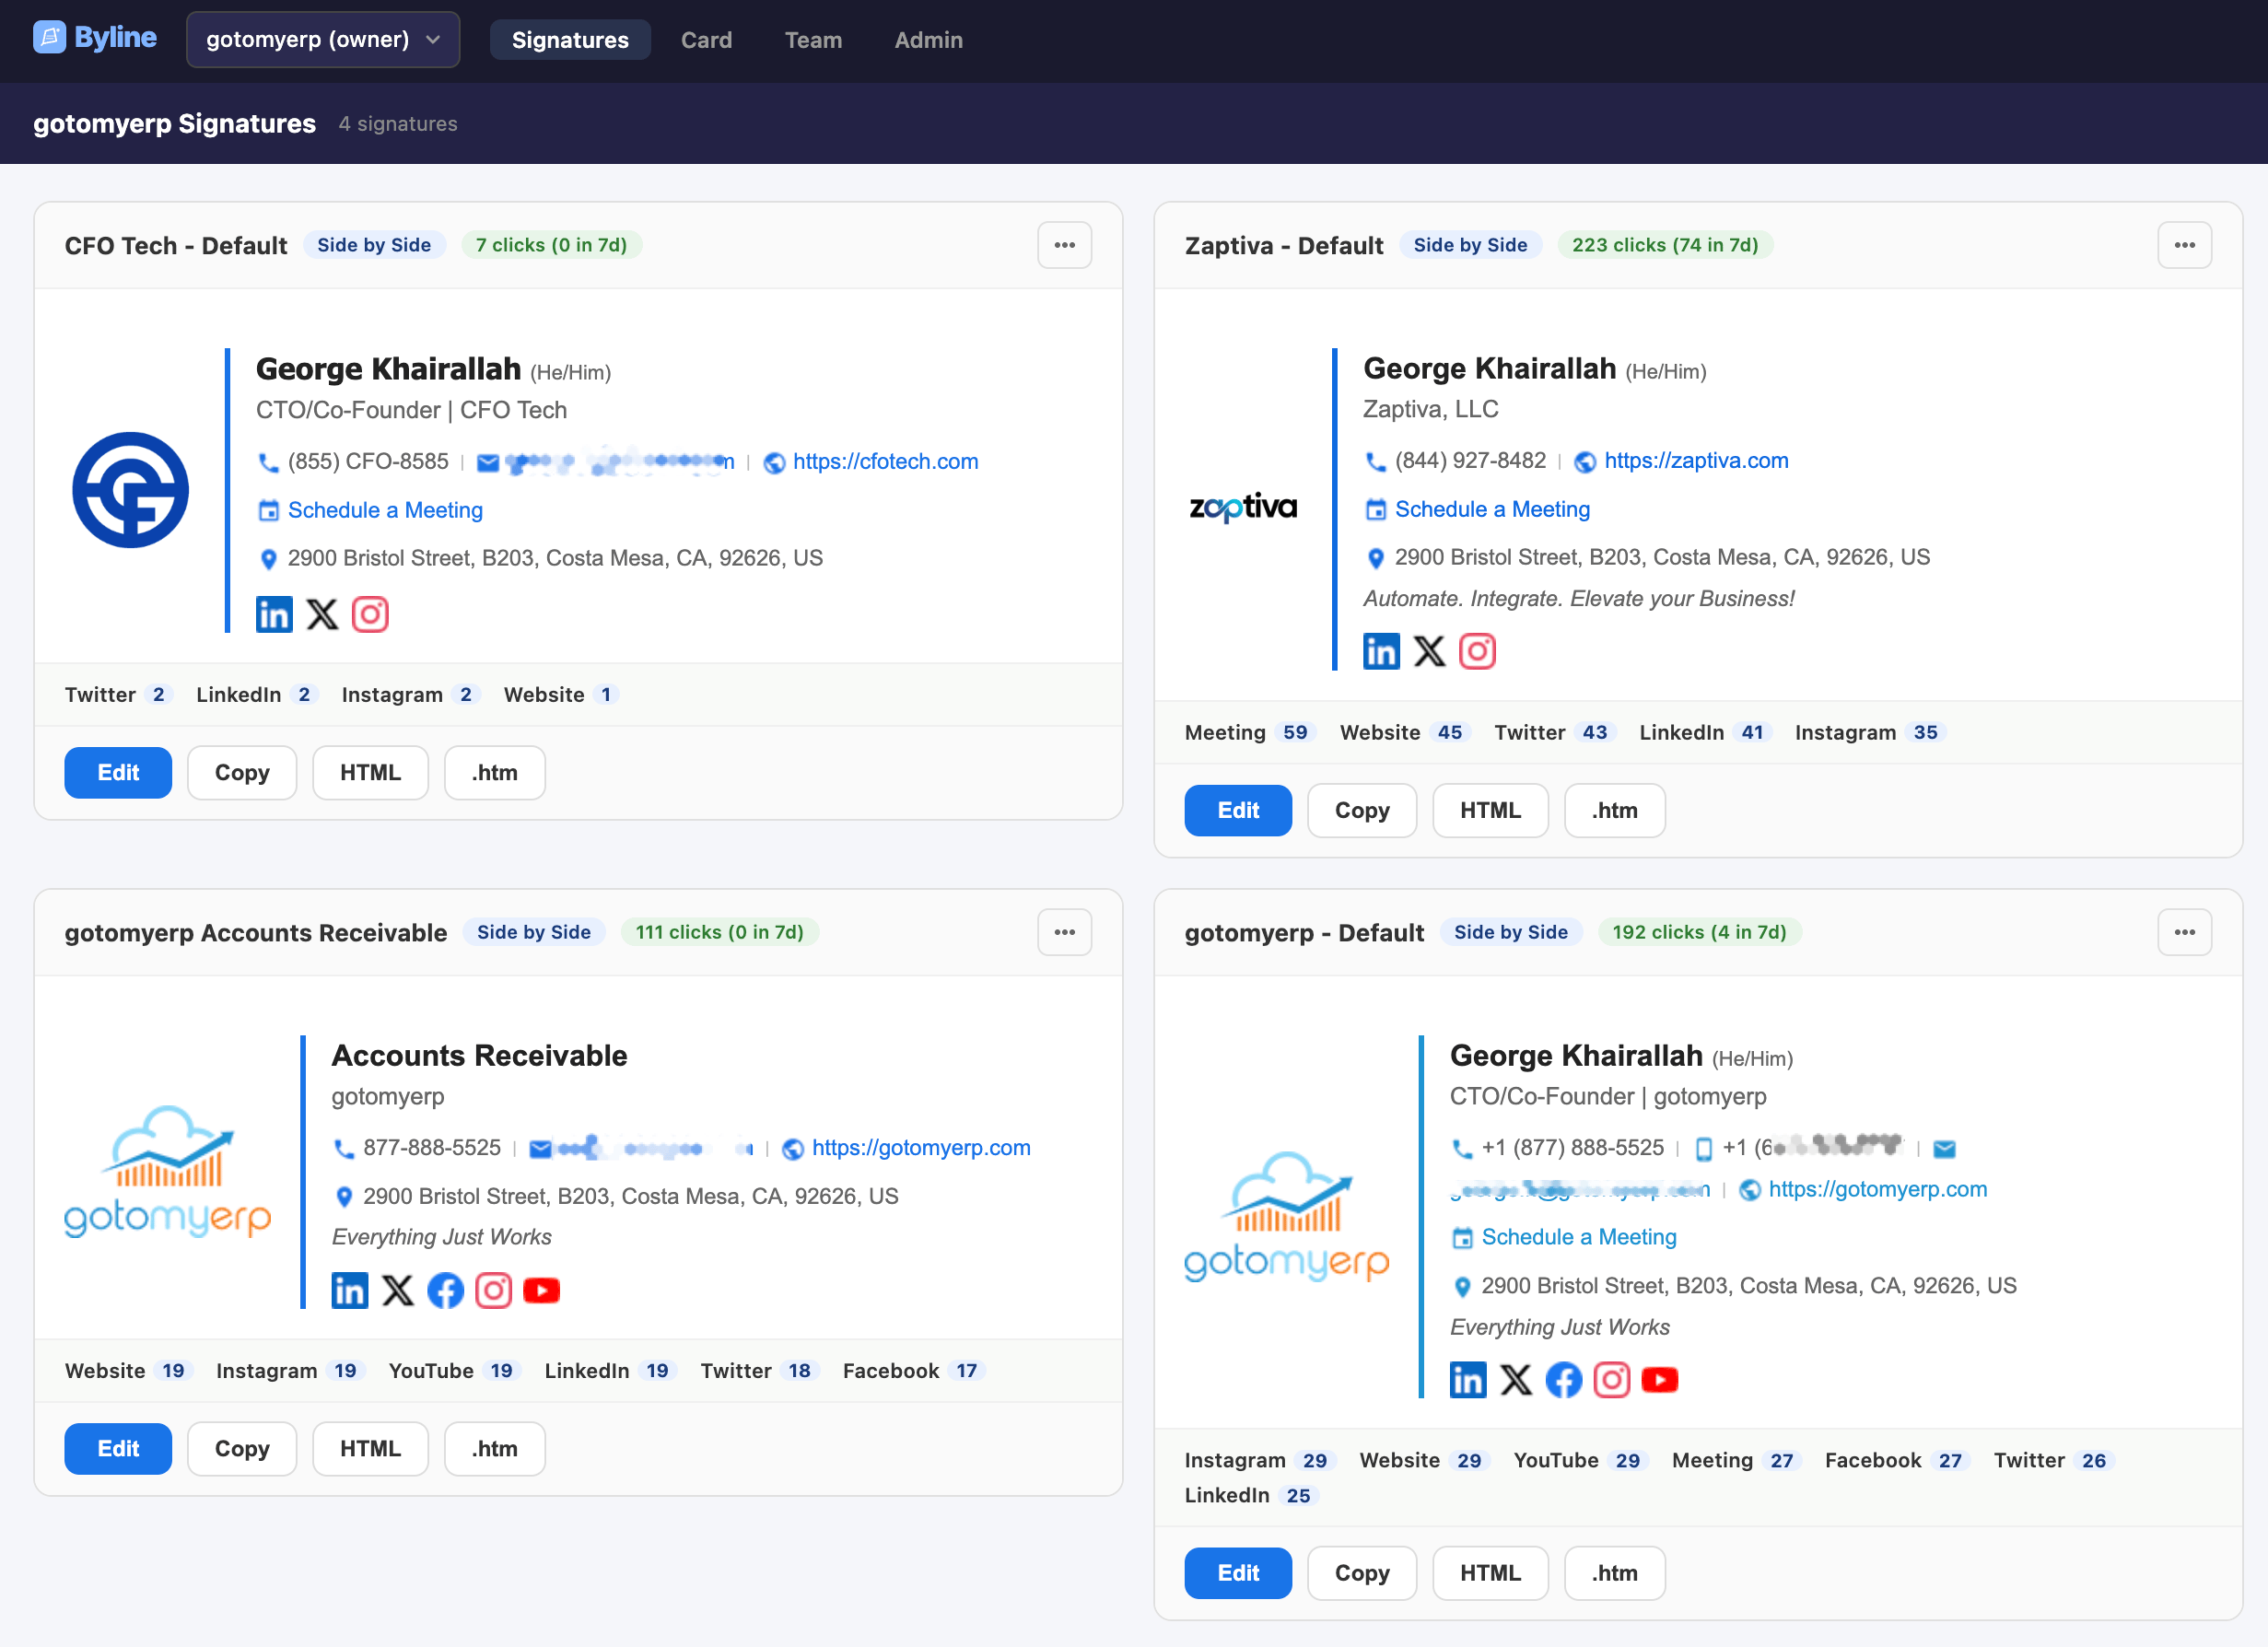2268x1647 pixels.
Task: Get HTML for gotomyerp Accounts Receivable signature
Action: tap(370, 1449)
